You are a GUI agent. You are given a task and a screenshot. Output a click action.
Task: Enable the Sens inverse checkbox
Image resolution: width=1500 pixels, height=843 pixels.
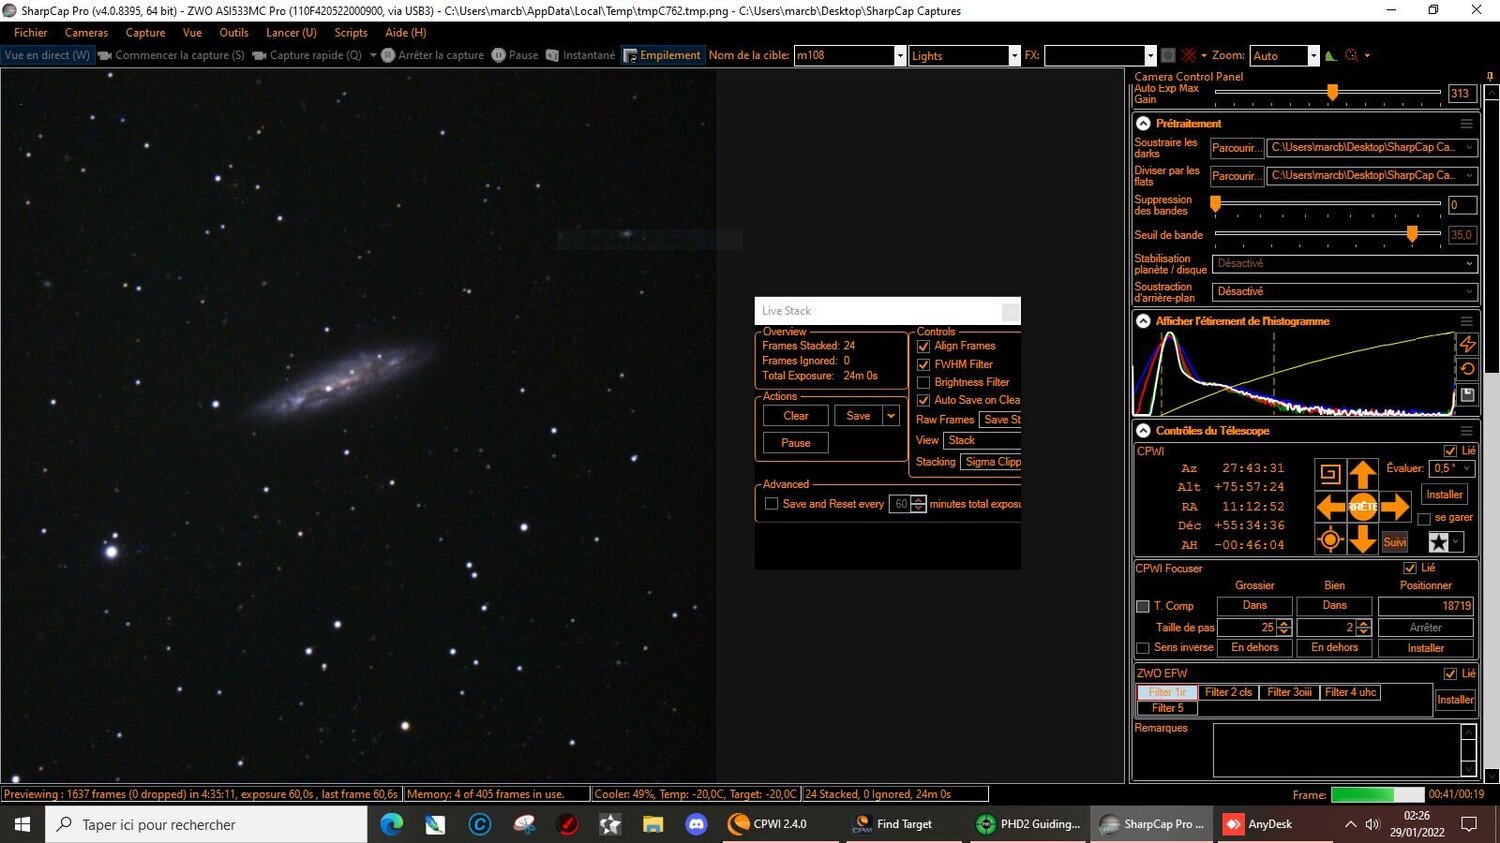[x=1143, y=648]
